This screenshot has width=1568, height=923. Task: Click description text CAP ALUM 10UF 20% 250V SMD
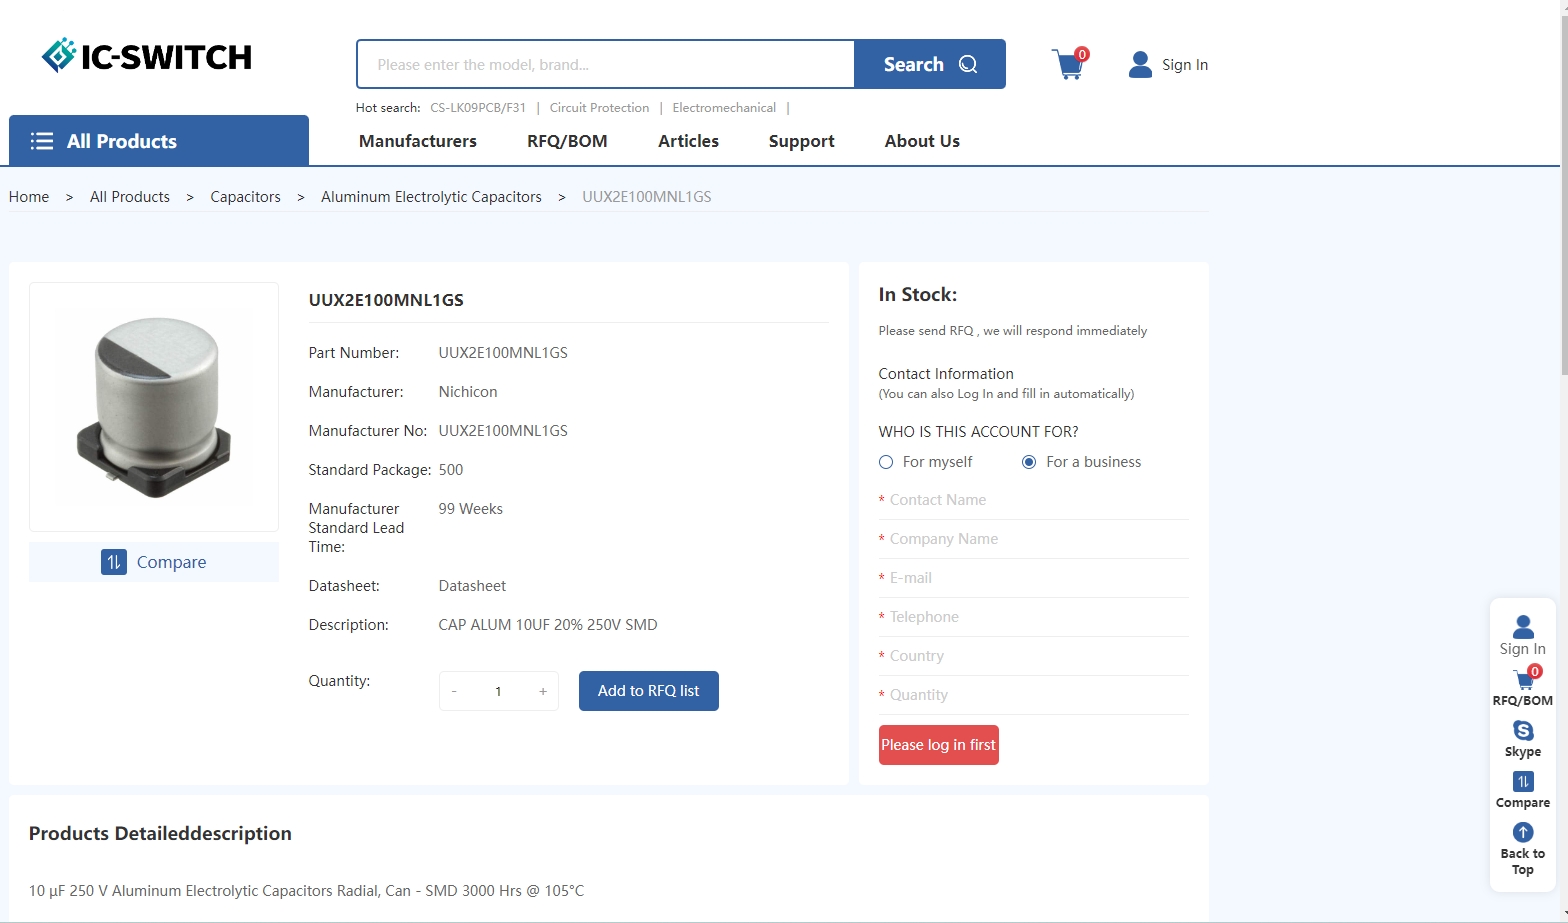coord(548,625)
